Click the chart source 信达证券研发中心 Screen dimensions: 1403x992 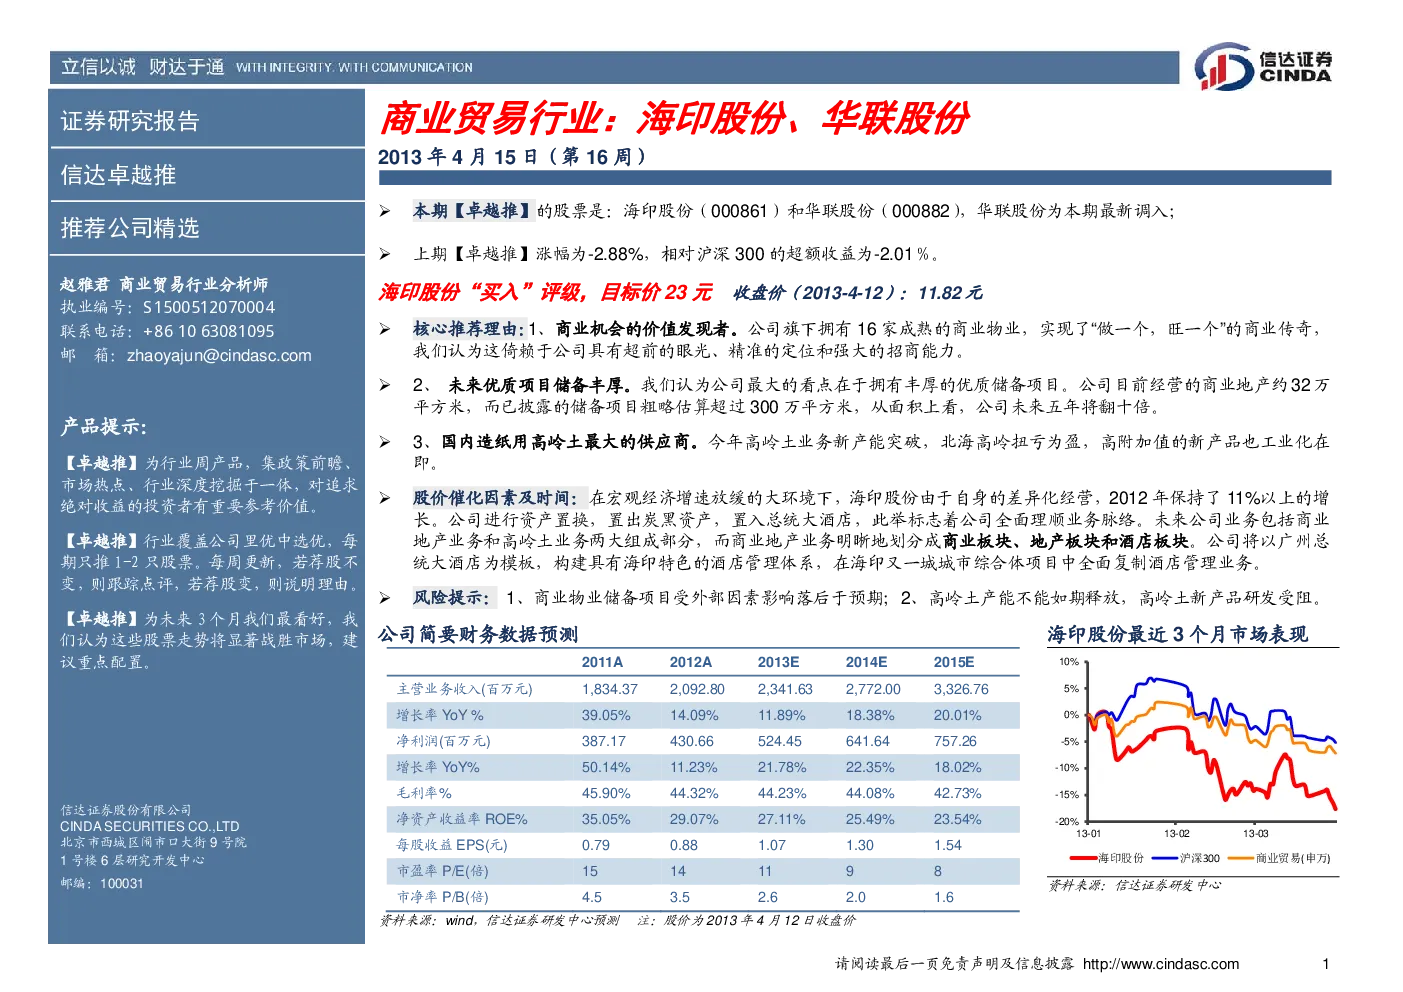(x=1168, y=885)
